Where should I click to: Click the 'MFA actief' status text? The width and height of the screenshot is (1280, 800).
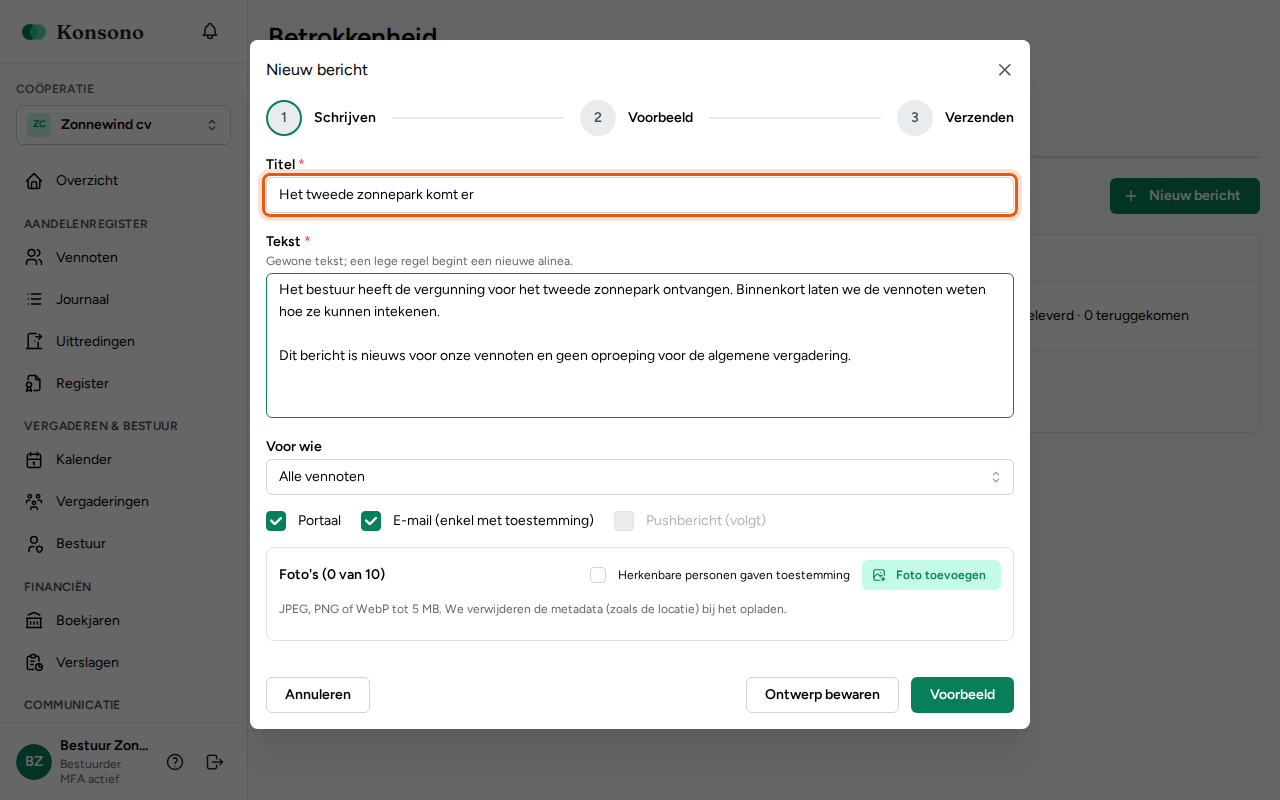click(90, 779)
